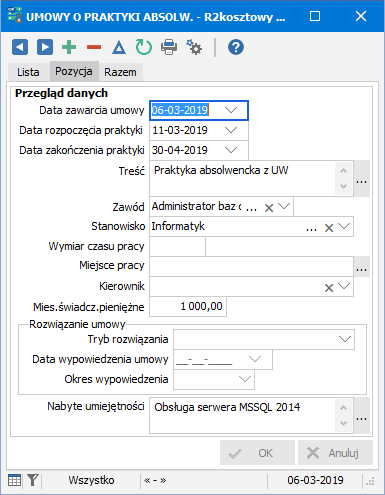Open Stanowisko lookup ellipsis
The height and width of the screenshot is (495, 385).
click(311, 229)
